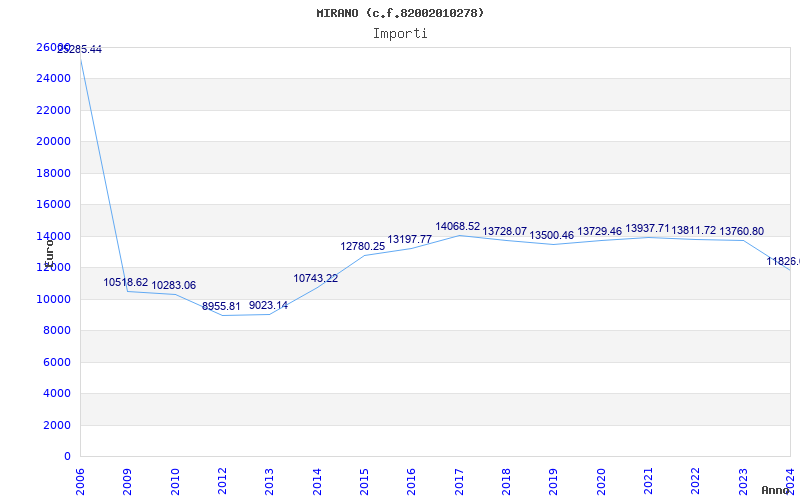The width and height of the screenshot is (800, 500).
Task: Click the data label 8955.81
Action: (221, 306)
